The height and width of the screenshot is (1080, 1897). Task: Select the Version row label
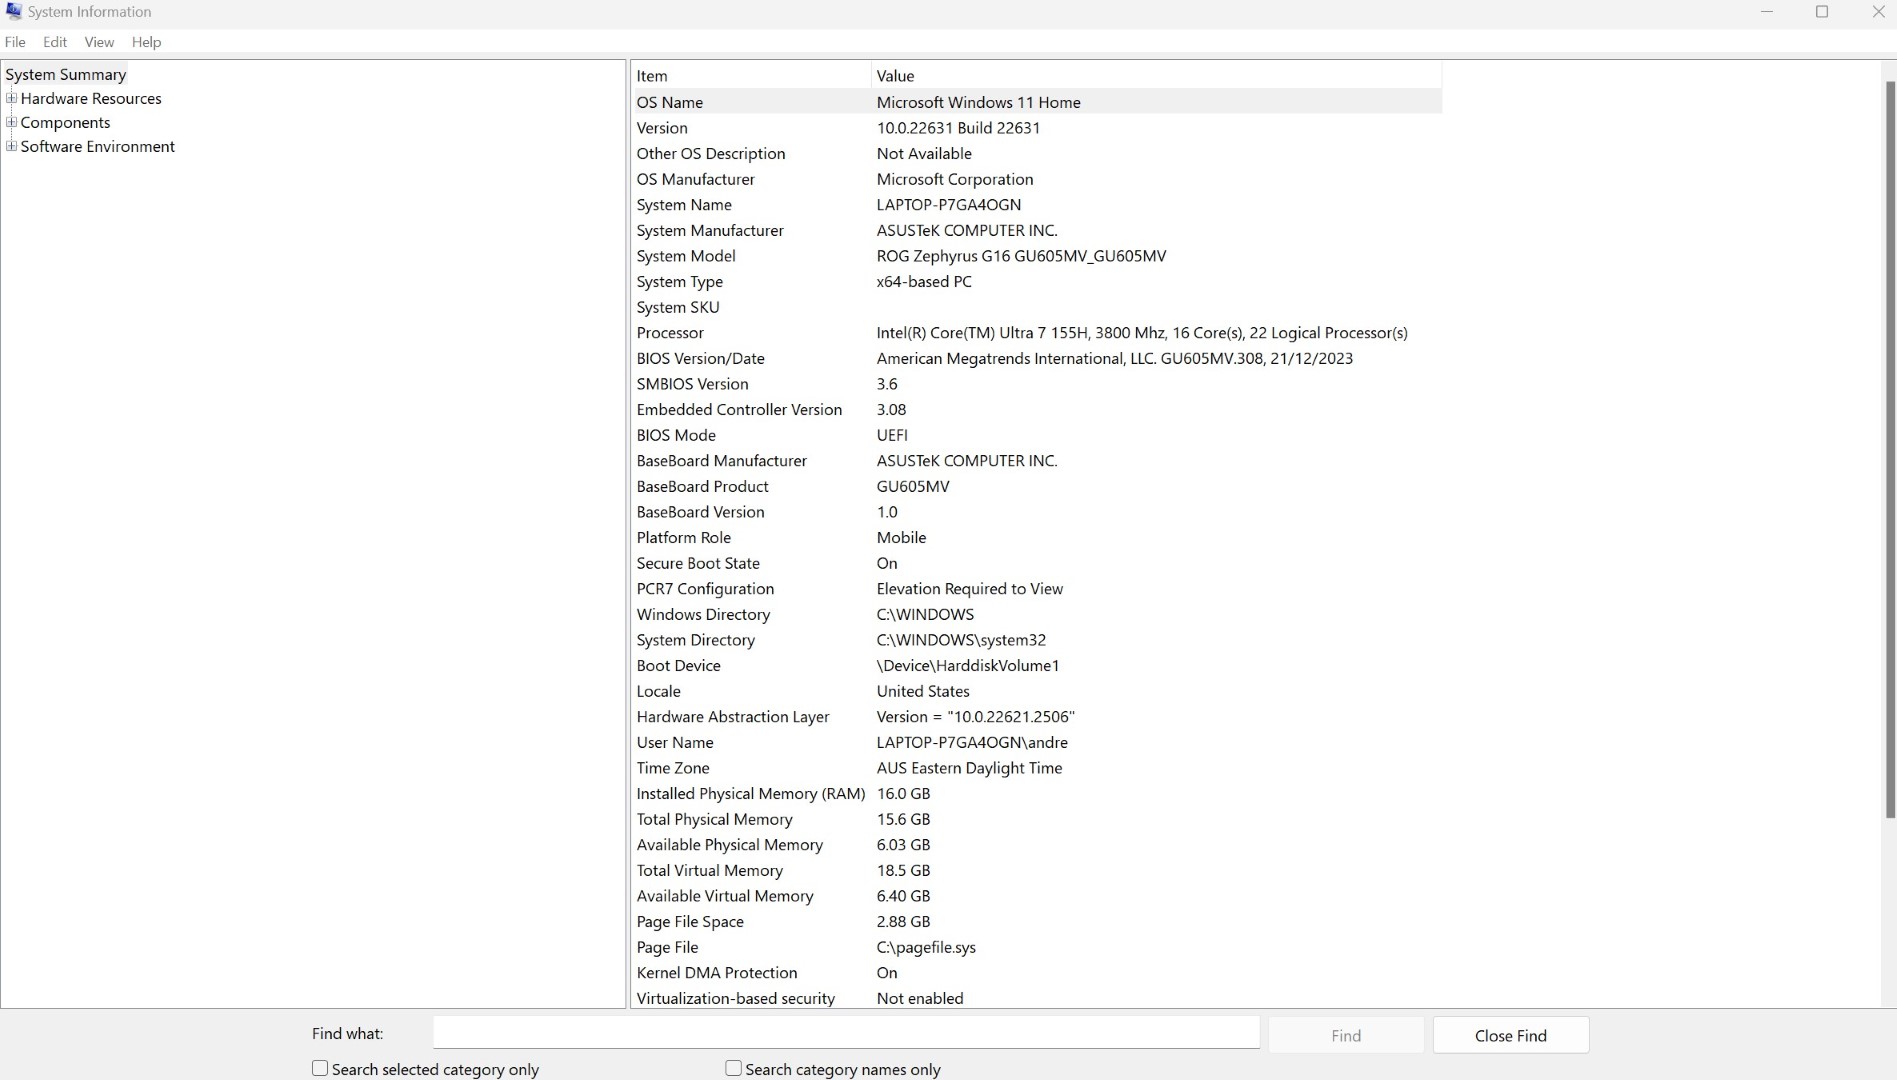pos(662,128)
